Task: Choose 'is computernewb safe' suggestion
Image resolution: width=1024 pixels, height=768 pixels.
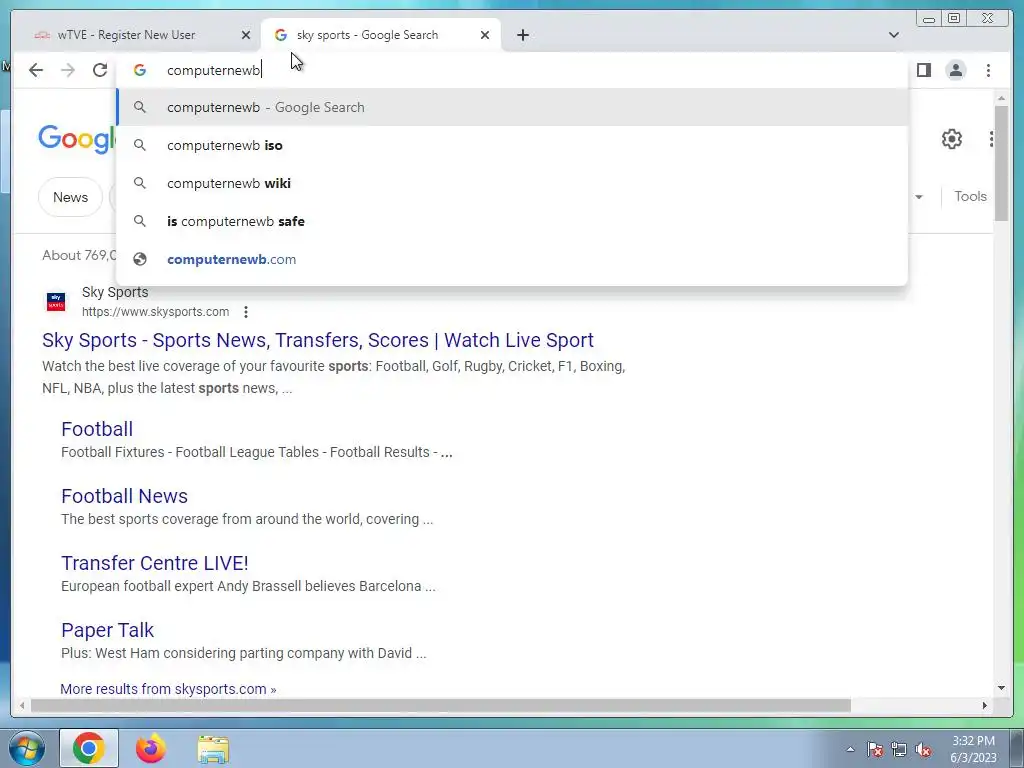Action: click(512, 221)
